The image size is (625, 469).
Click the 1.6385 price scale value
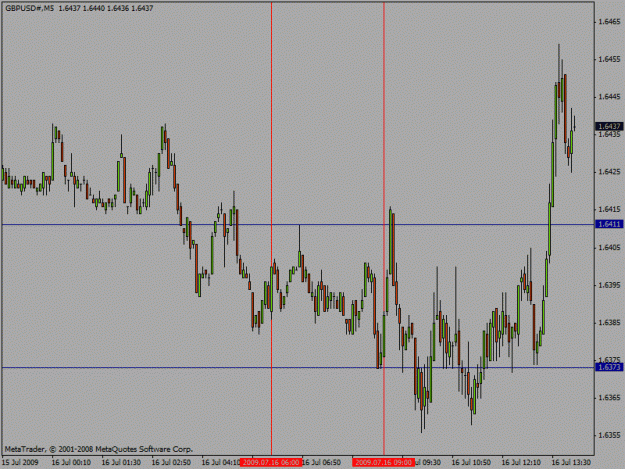[609, 322]
